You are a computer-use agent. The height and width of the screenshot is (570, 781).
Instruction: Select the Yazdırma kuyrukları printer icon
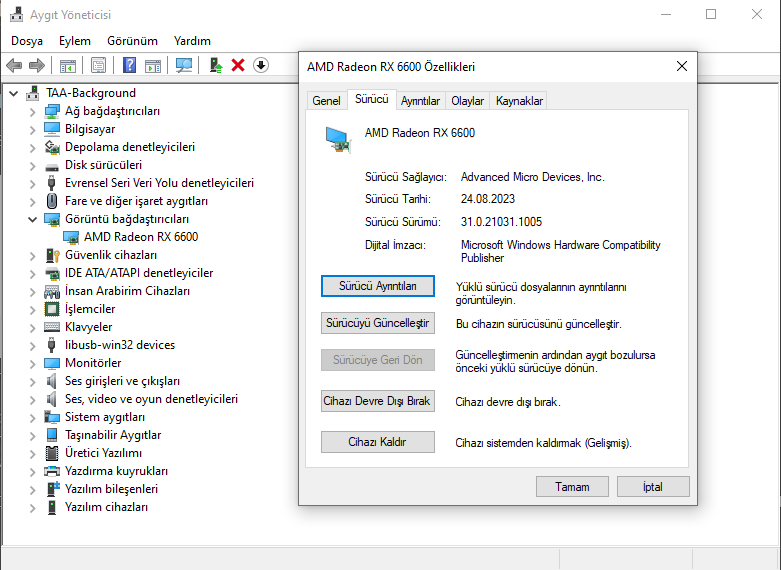(x=52, y=471)
